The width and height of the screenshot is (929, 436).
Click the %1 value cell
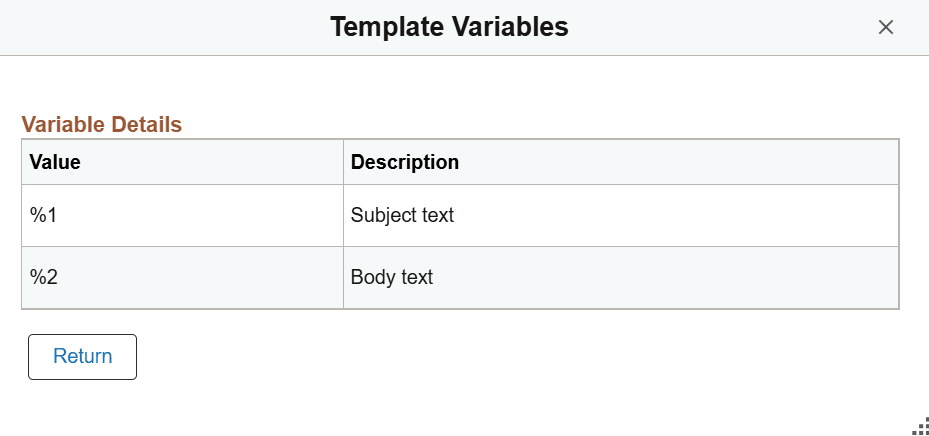44,215
